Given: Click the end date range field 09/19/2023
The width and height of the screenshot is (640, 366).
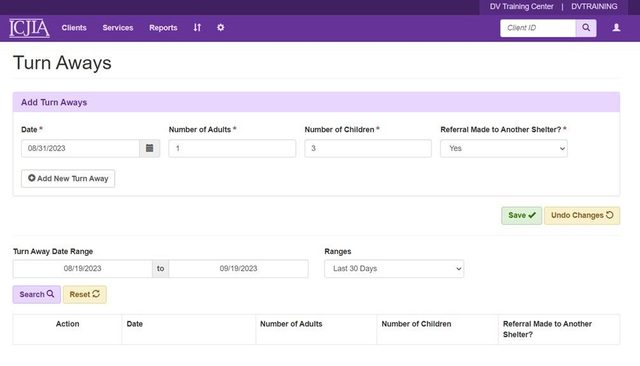Looking at the screenshot, I should (x=238, y=268).
